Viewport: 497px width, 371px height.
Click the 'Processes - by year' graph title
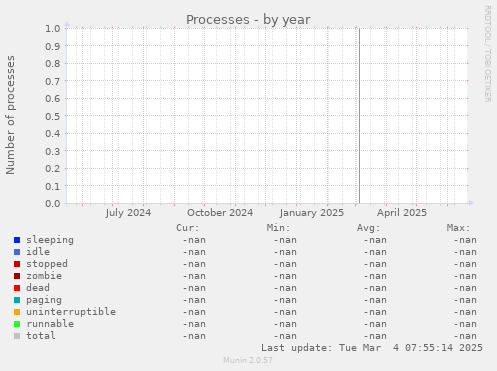[x=248, y=20]
